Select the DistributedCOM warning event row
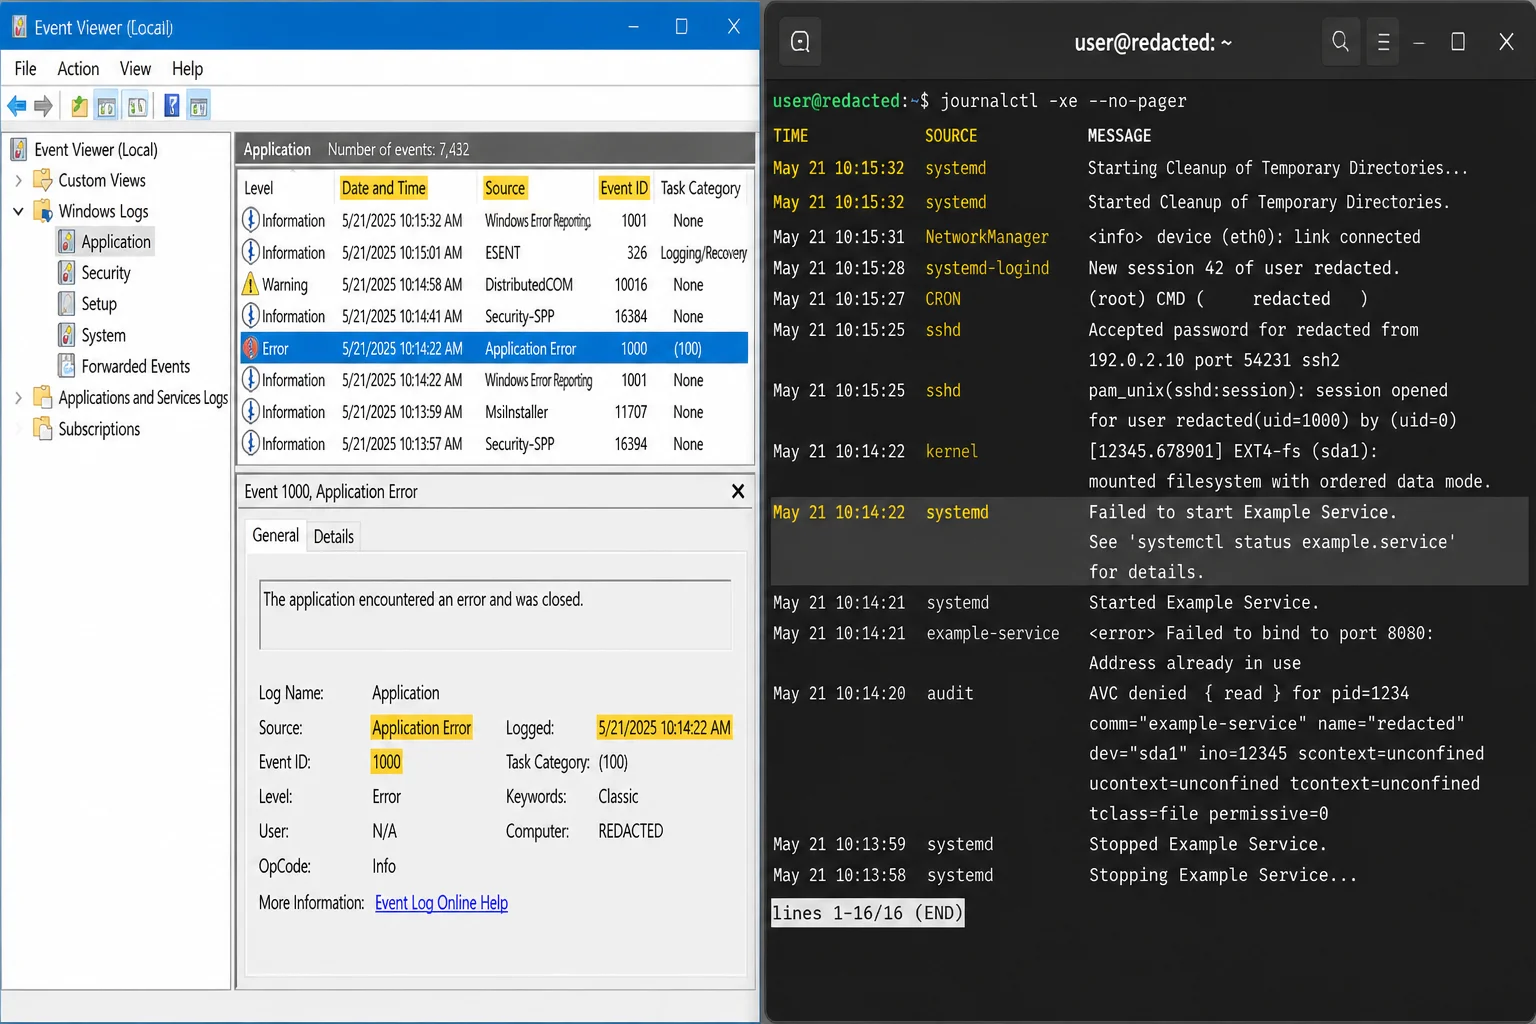Screen dimensions: 1536x1024 point(494,284)
